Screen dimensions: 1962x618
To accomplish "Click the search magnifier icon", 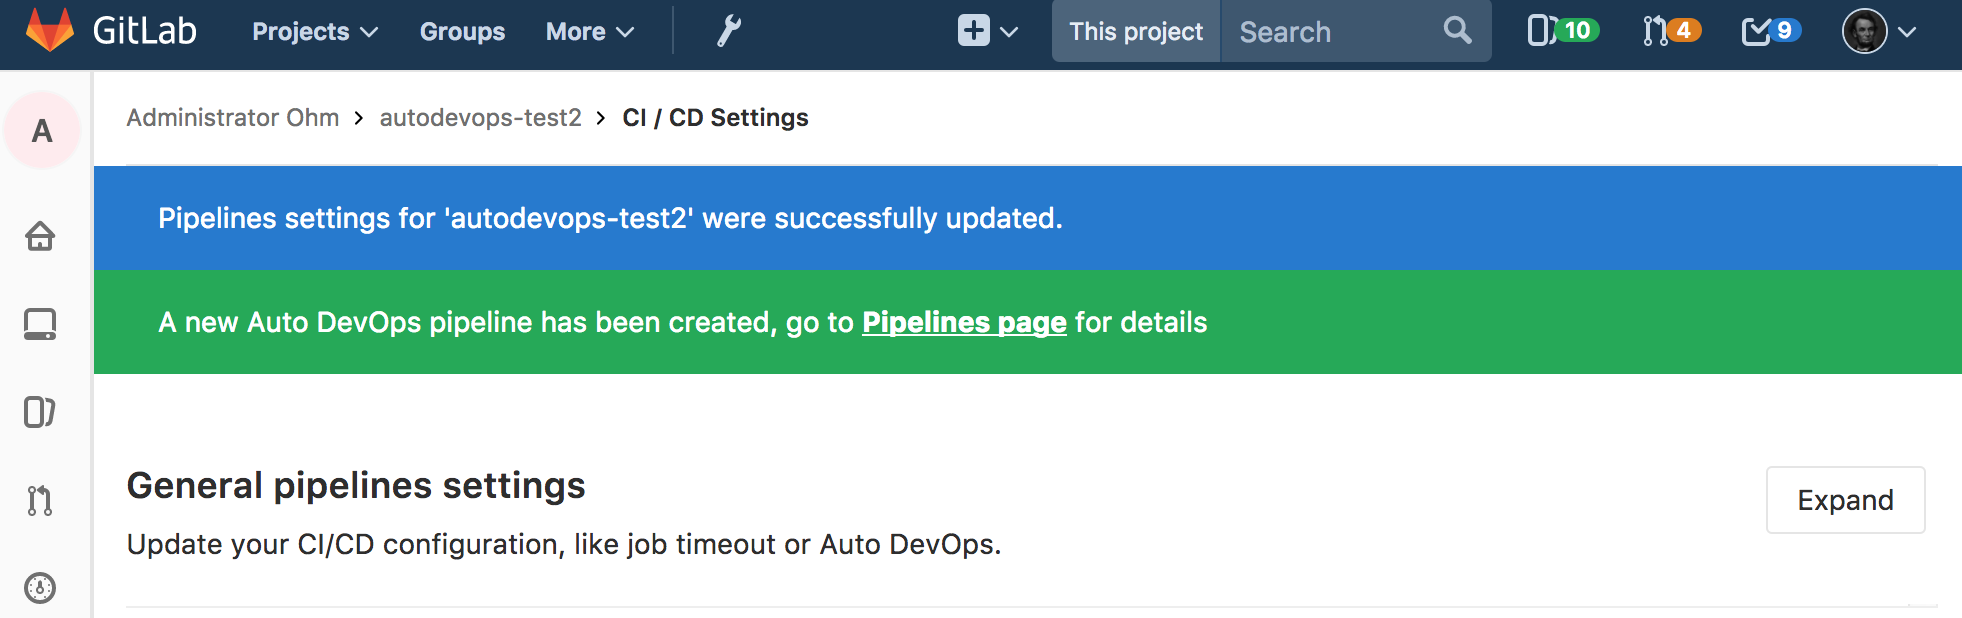I will click(1457, 31).
